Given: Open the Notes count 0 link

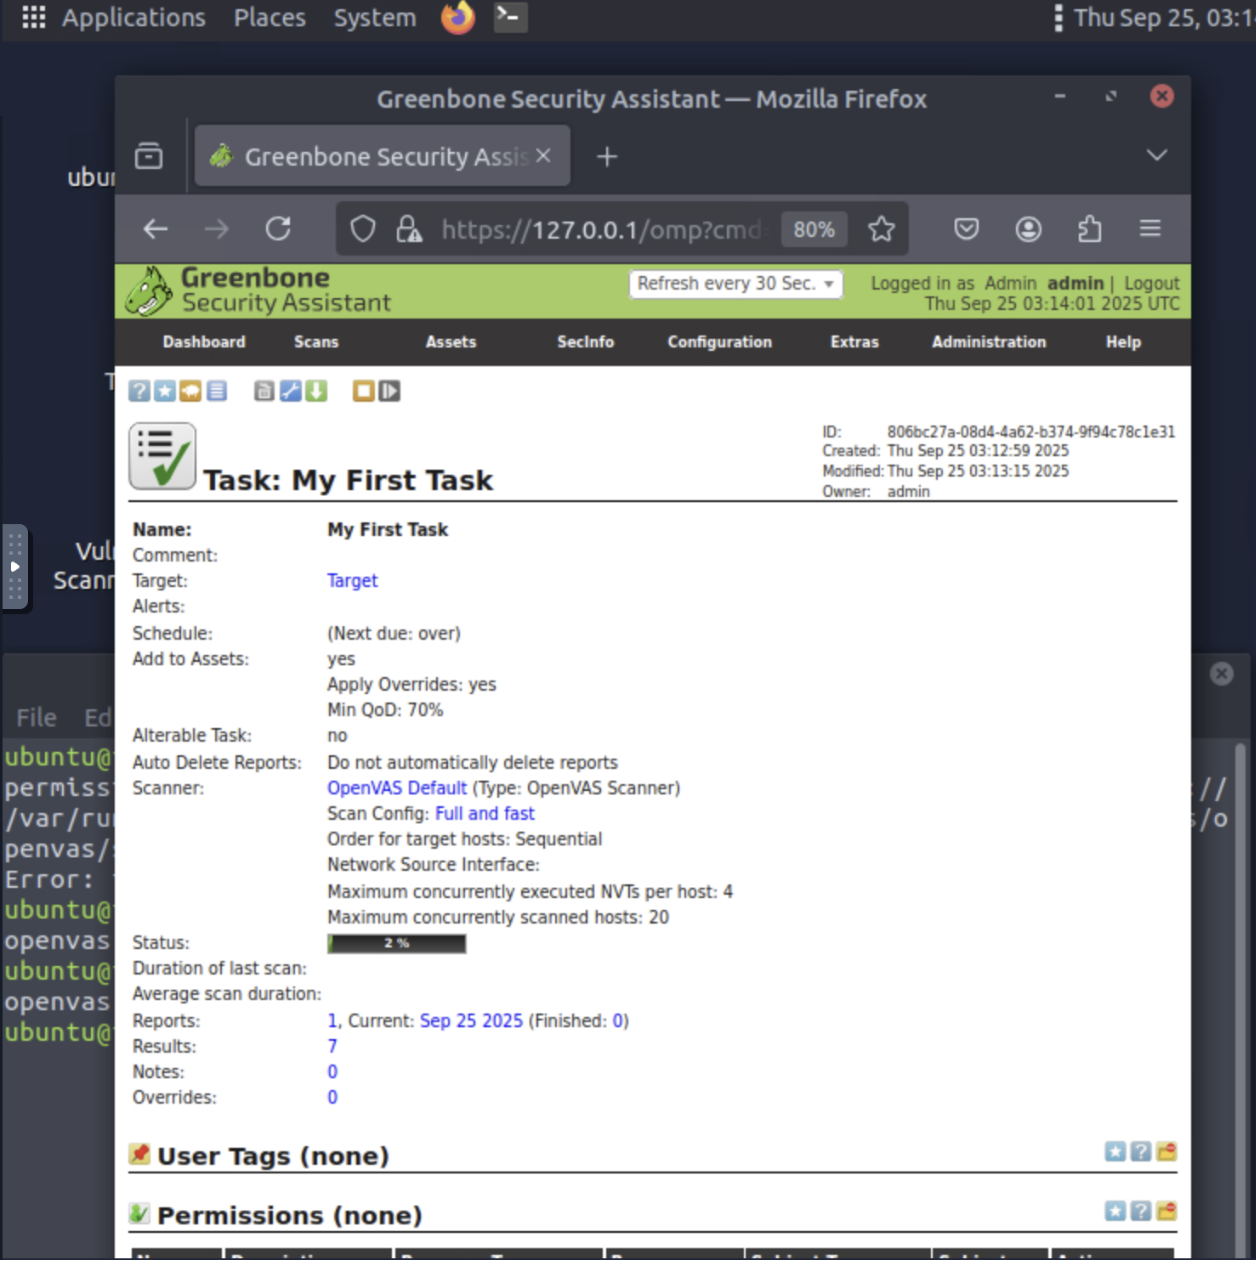Looking at the screenshot, I should click(332, 1072).
